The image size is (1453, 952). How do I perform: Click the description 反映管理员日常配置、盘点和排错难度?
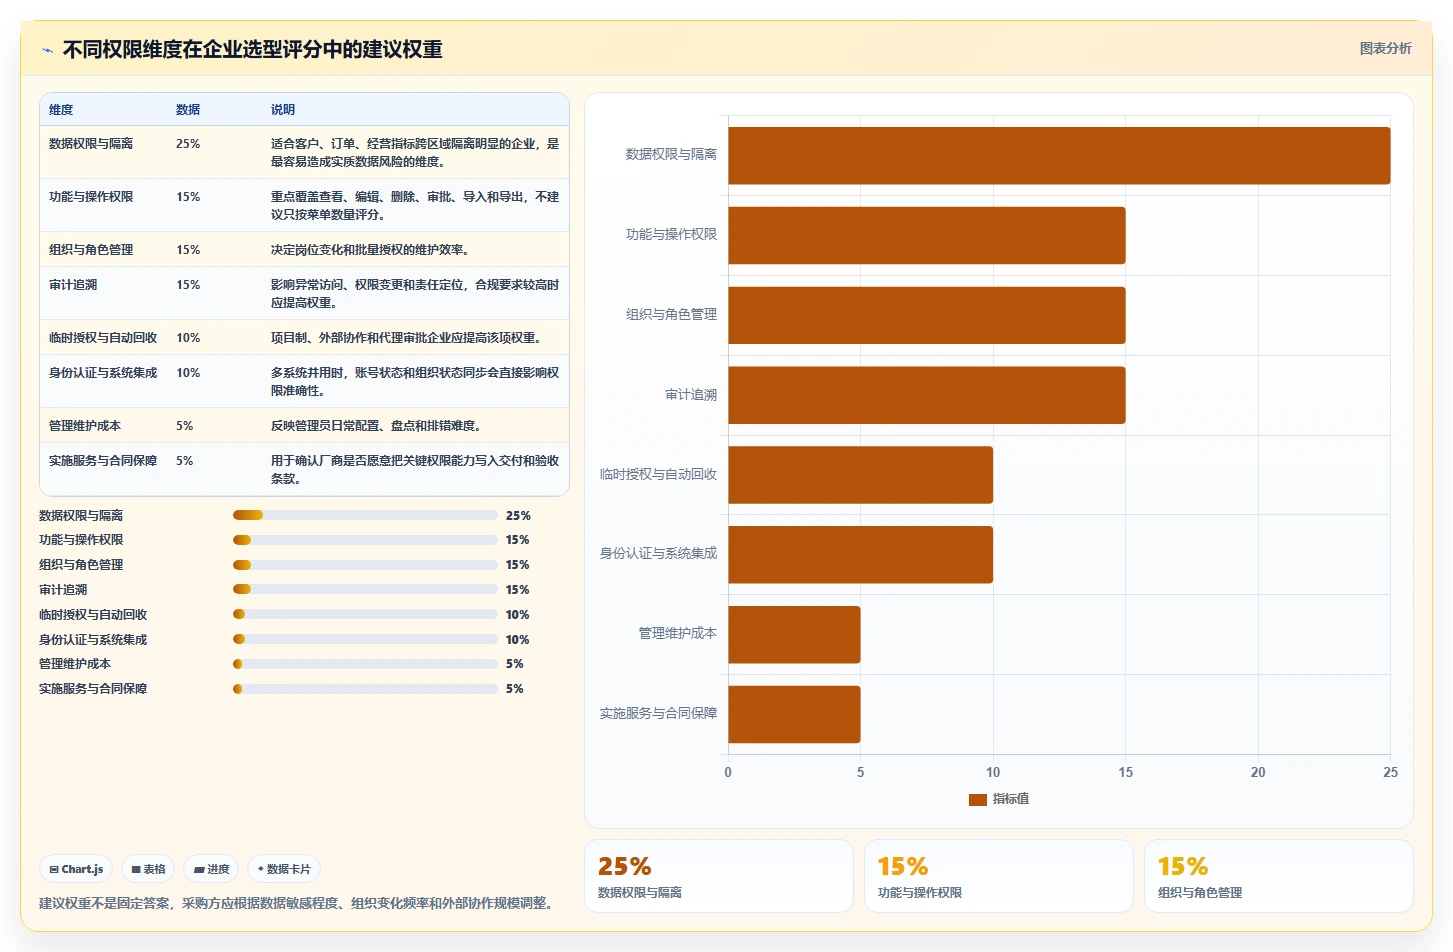tap(376, 426)
